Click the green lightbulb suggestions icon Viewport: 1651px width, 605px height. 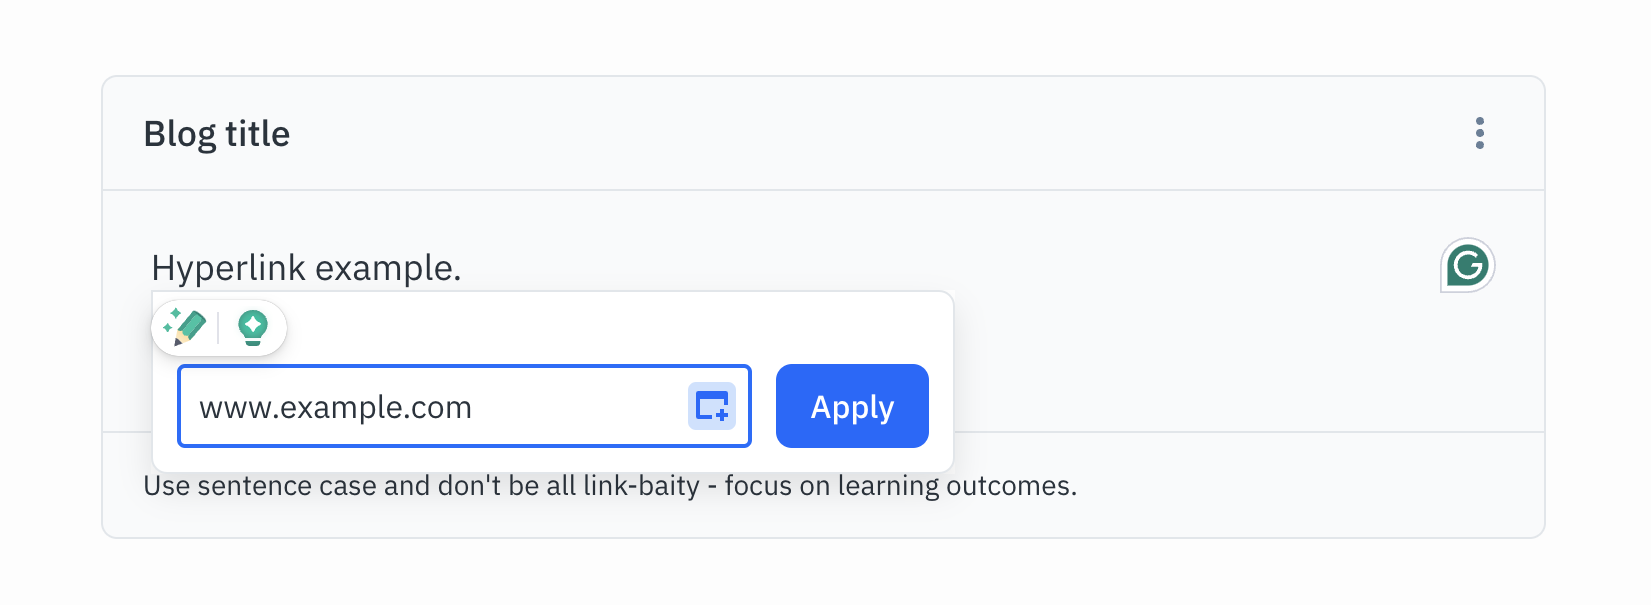tap(253, 327)
